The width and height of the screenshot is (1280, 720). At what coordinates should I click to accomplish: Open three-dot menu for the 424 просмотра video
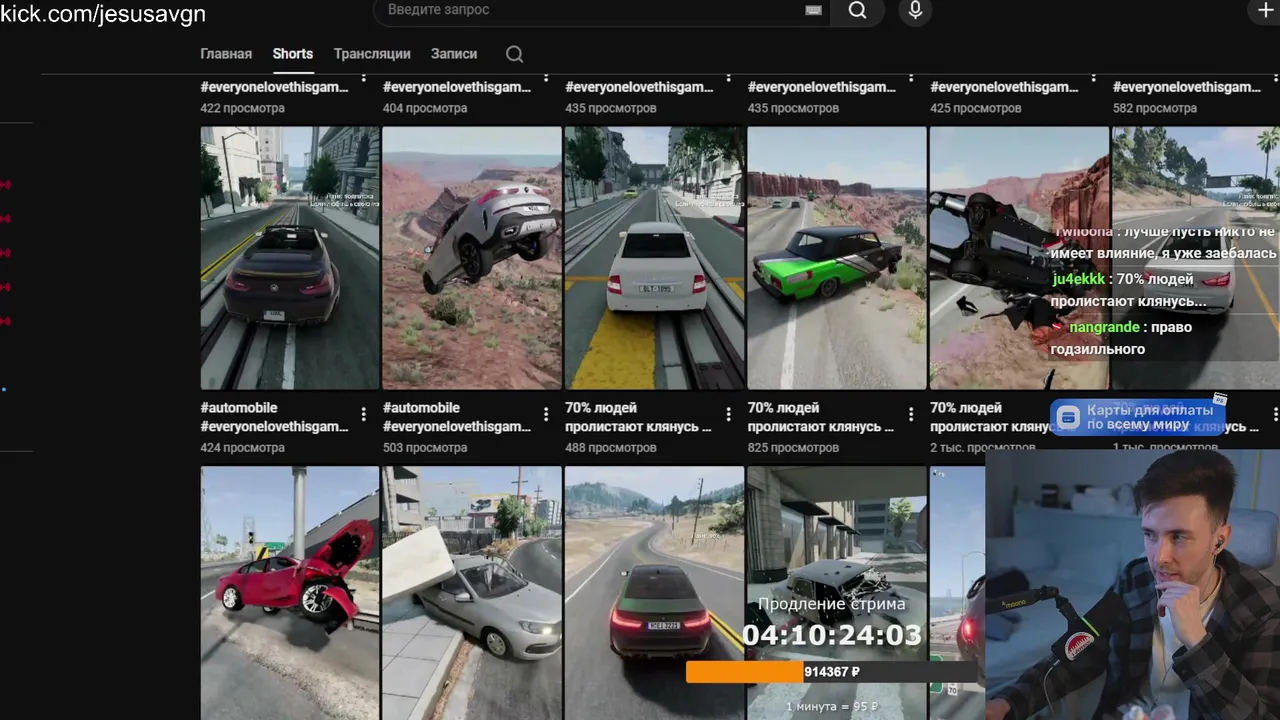click(x=363, y=414)
